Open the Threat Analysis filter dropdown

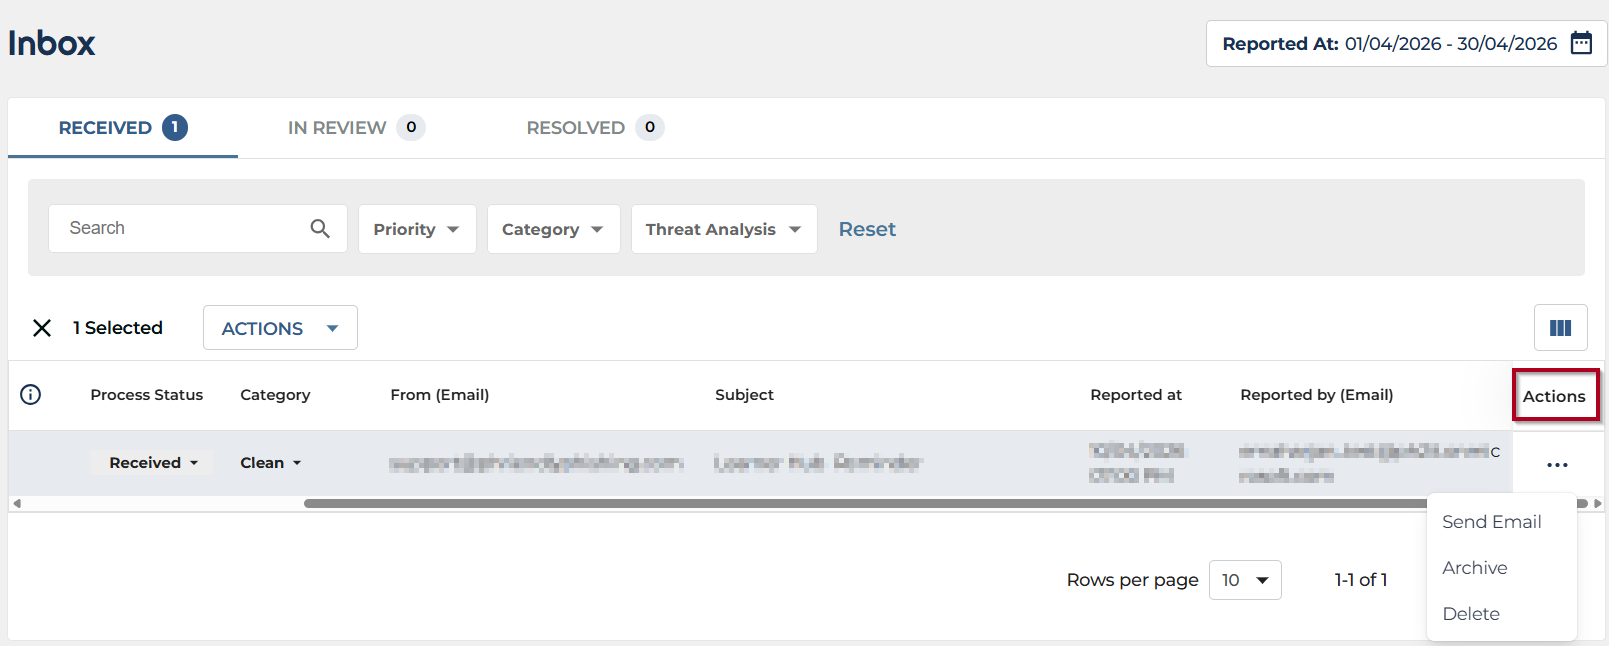723,229
